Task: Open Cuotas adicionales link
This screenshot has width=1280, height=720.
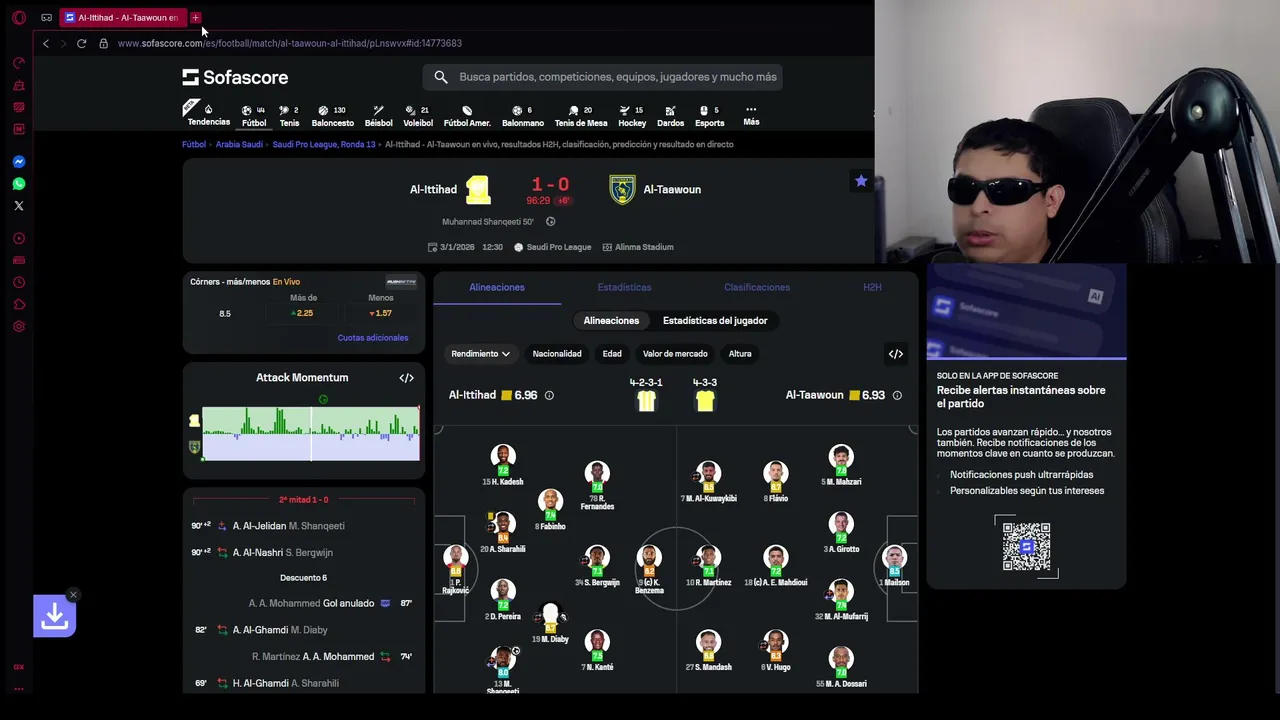Action: click(373, 338)
